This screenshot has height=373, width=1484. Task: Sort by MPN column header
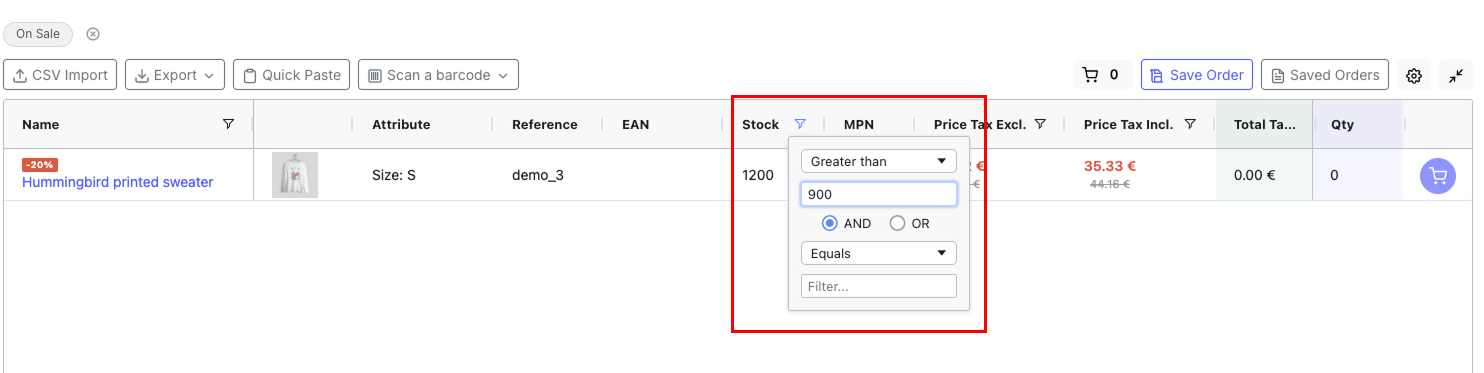click(859, 124)
